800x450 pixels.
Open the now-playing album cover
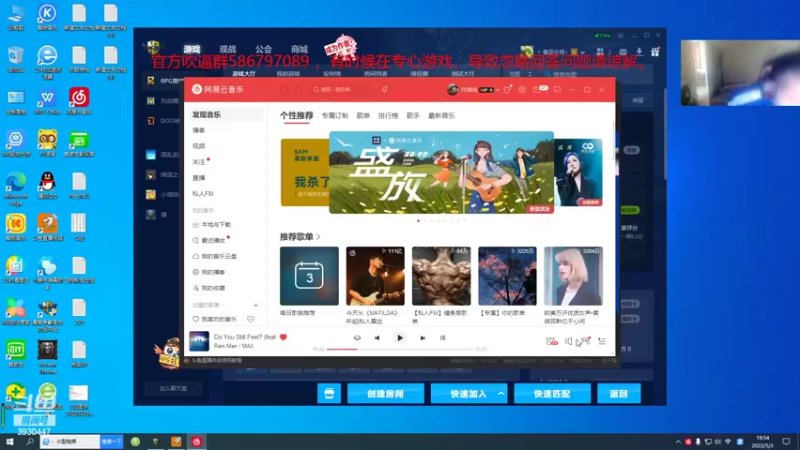point(199,341)
